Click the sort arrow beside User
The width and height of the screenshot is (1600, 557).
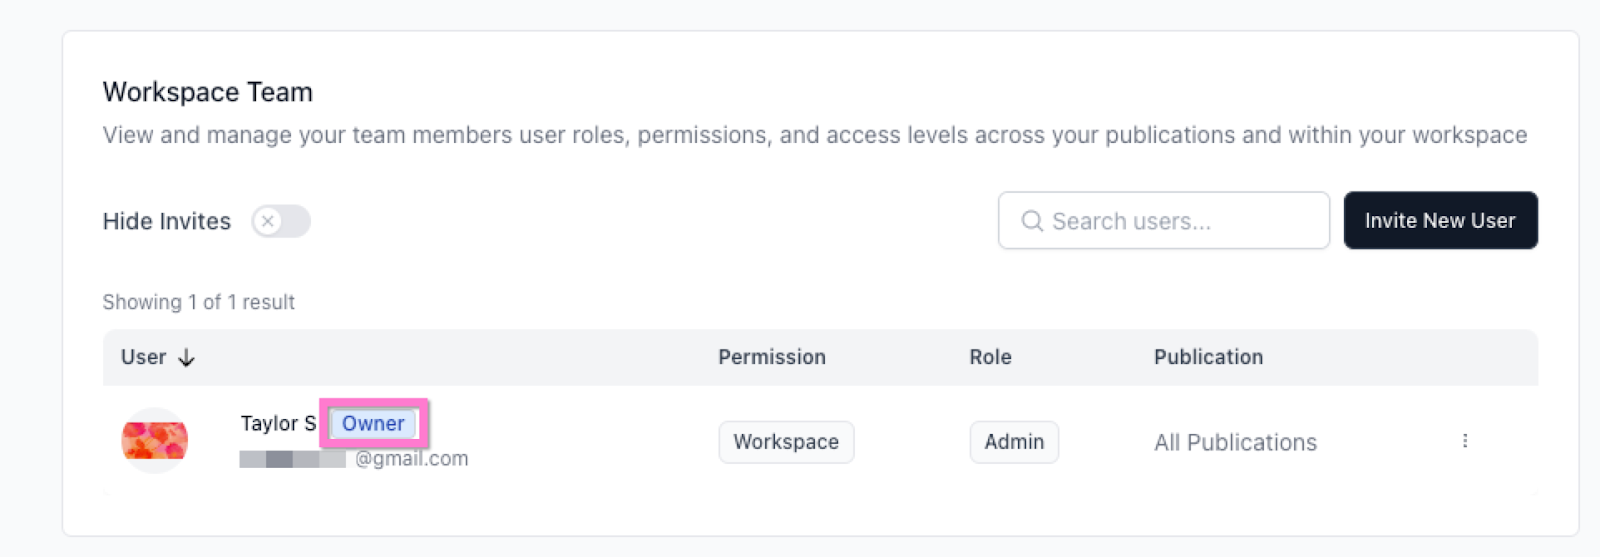click(186, 358)
